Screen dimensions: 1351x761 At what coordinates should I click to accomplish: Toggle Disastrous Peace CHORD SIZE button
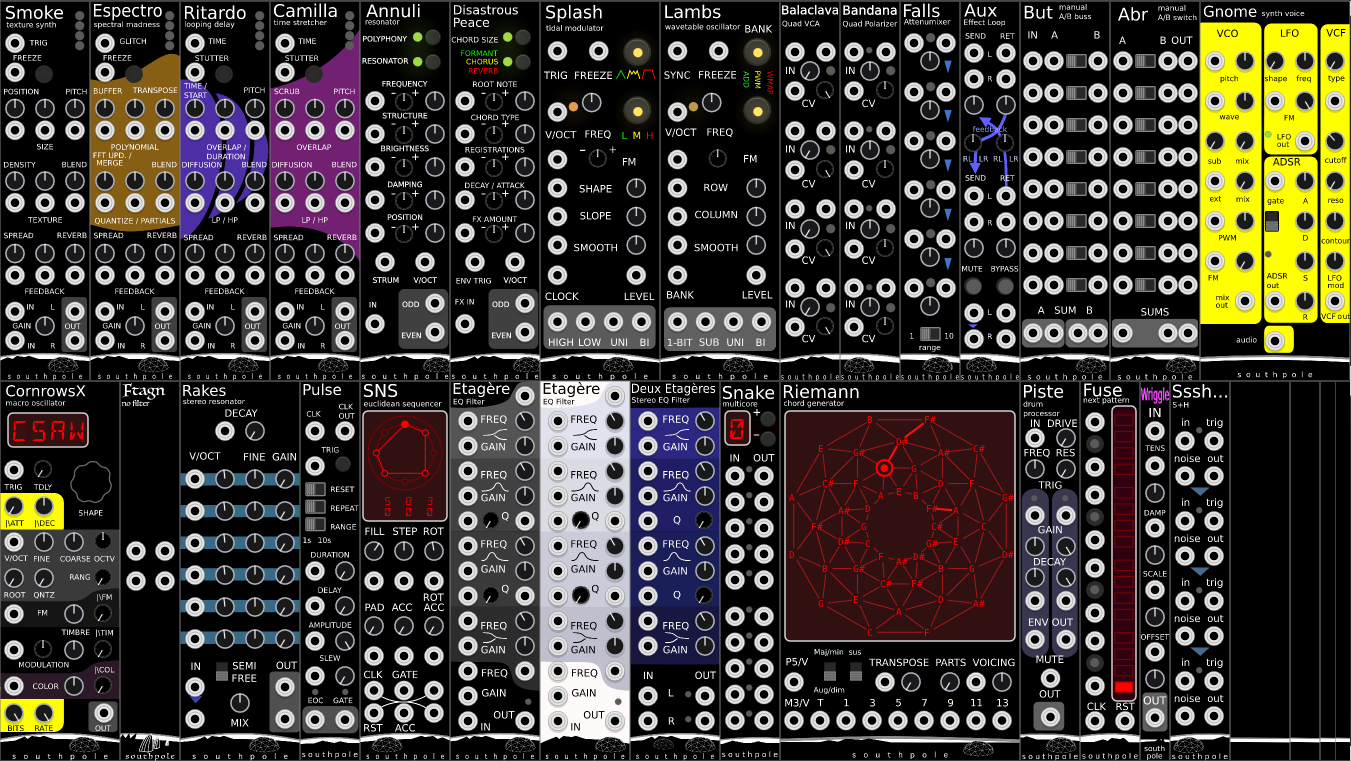(x=524, y=38)
